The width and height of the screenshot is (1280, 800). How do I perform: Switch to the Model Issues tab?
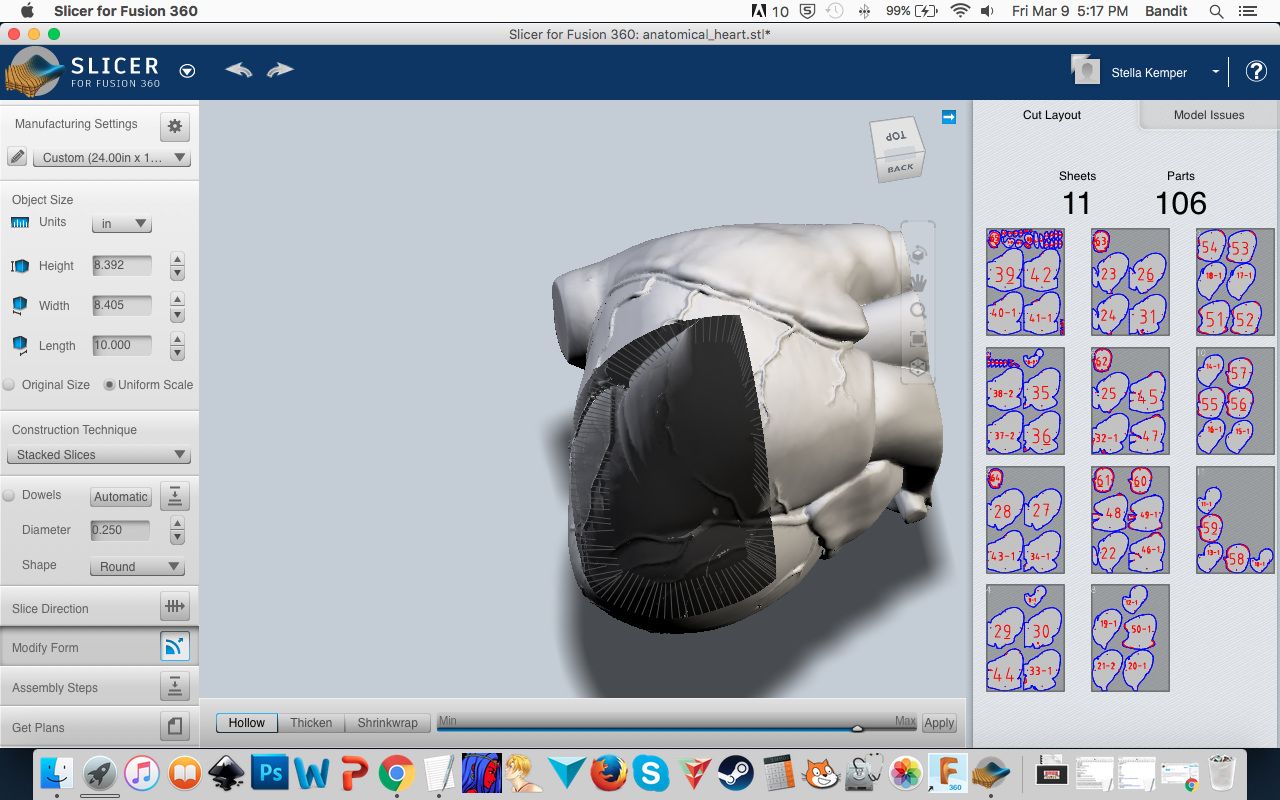[1209, 115]
